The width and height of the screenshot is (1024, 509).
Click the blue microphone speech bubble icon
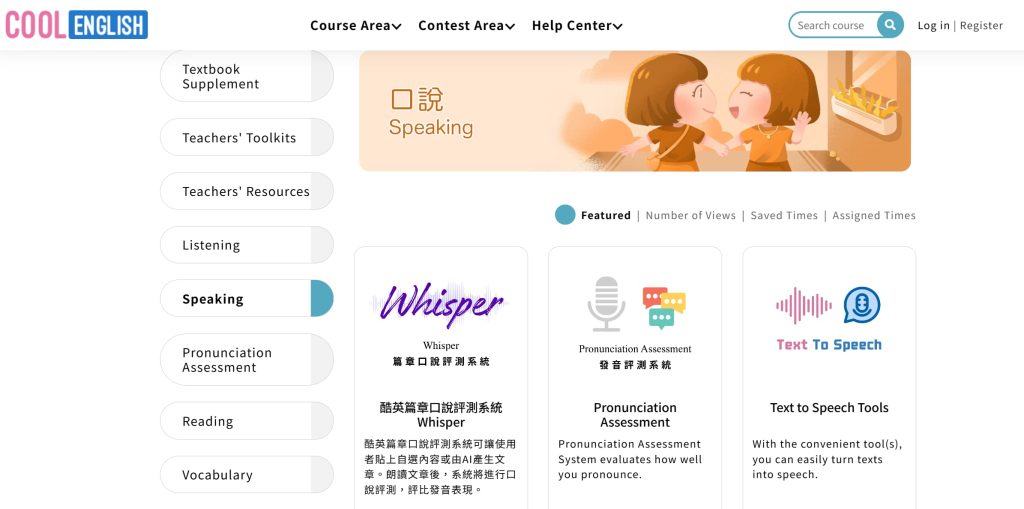(861, 305)
